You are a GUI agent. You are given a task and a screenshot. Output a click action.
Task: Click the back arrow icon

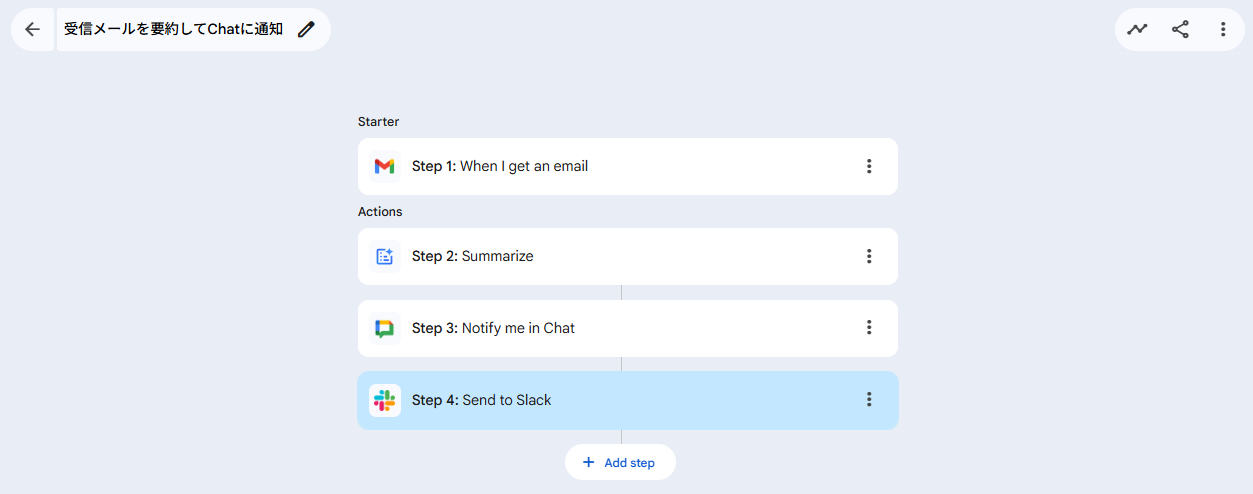tap(33, 29)
